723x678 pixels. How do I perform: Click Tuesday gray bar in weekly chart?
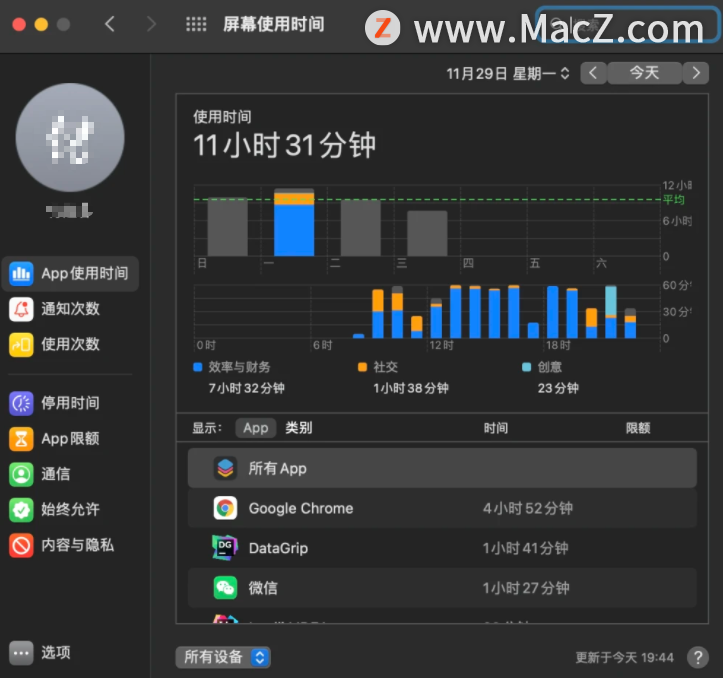click(x=361, y=228)
